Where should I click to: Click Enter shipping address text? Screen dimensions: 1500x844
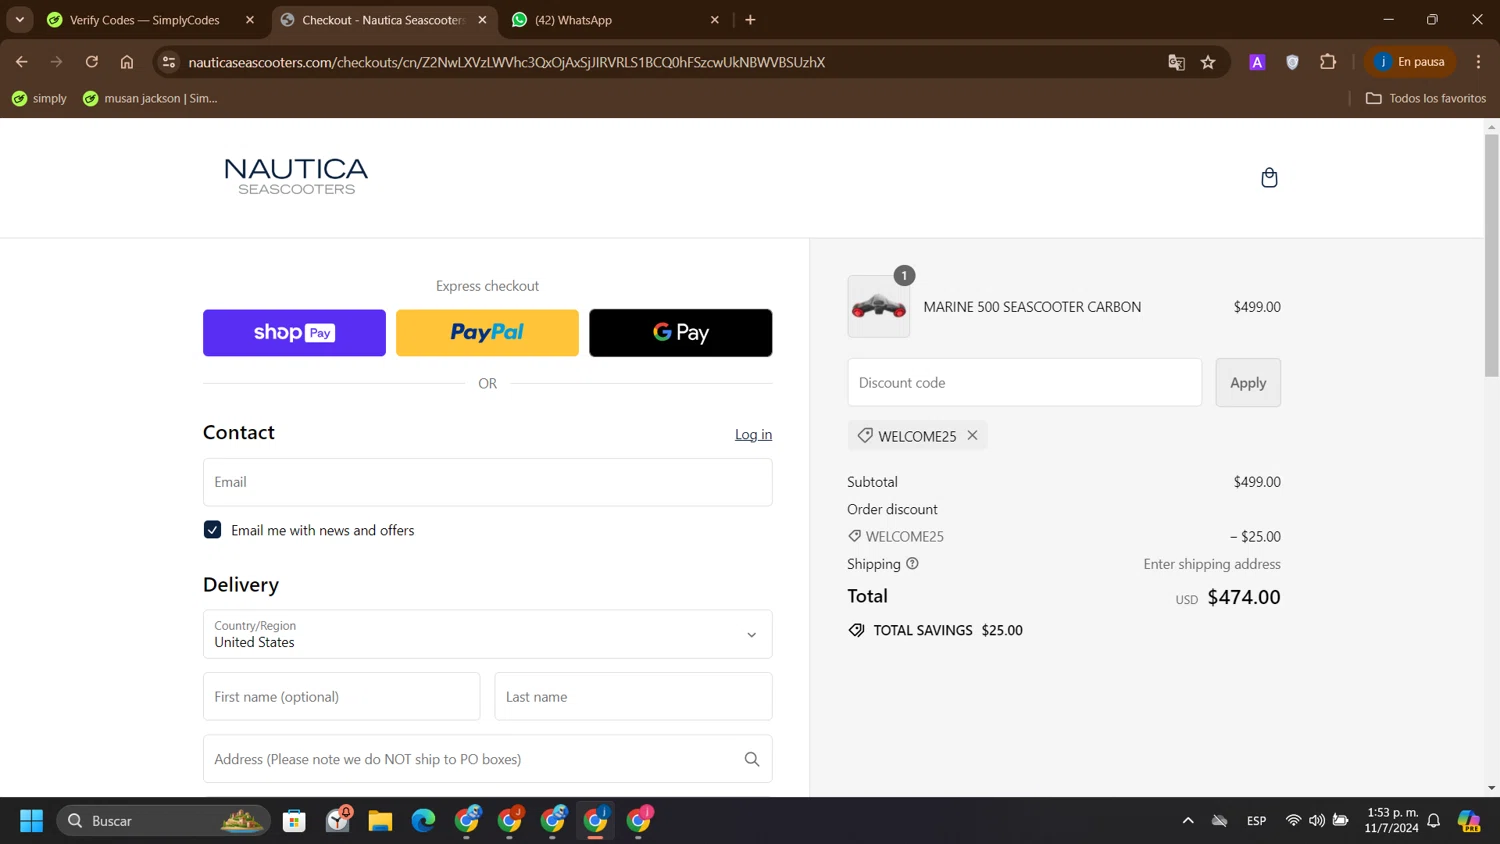pos(1212,564)
